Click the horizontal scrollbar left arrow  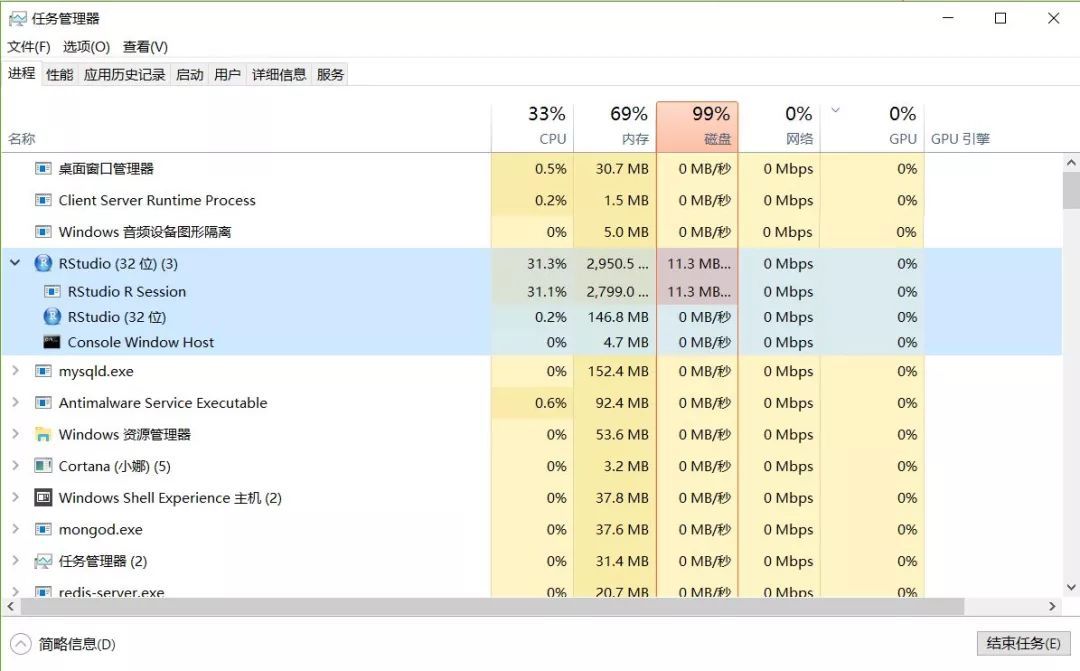[x=10, y=606]
